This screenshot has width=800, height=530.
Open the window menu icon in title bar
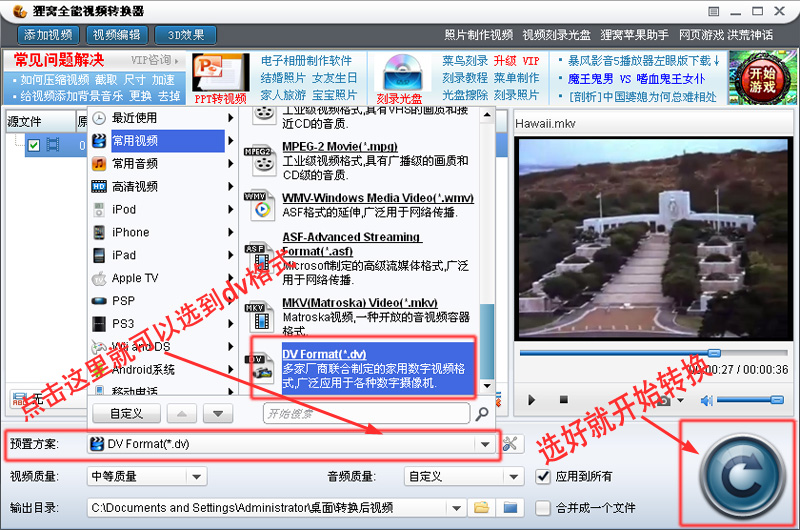(x=714, y=11)
